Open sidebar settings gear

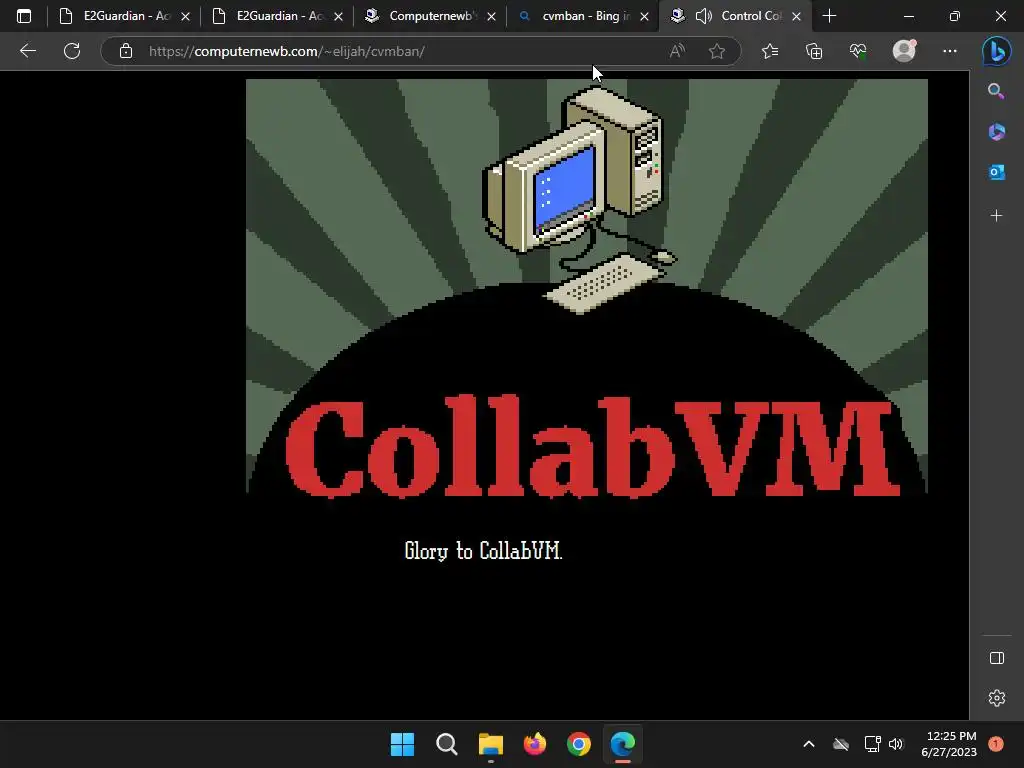point(997,698)
